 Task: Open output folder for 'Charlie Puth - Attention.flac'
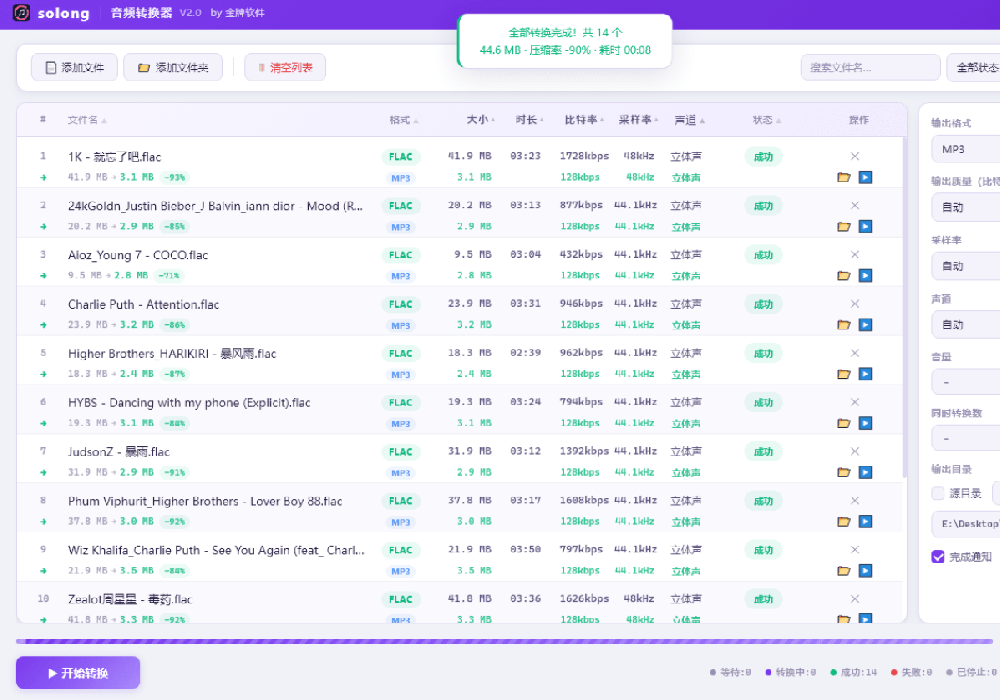tap(844, 325)
